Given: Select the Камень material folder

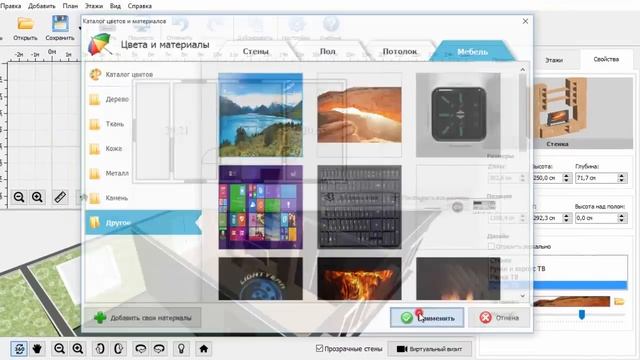Looking at the screenshot, I should [109, 198].
